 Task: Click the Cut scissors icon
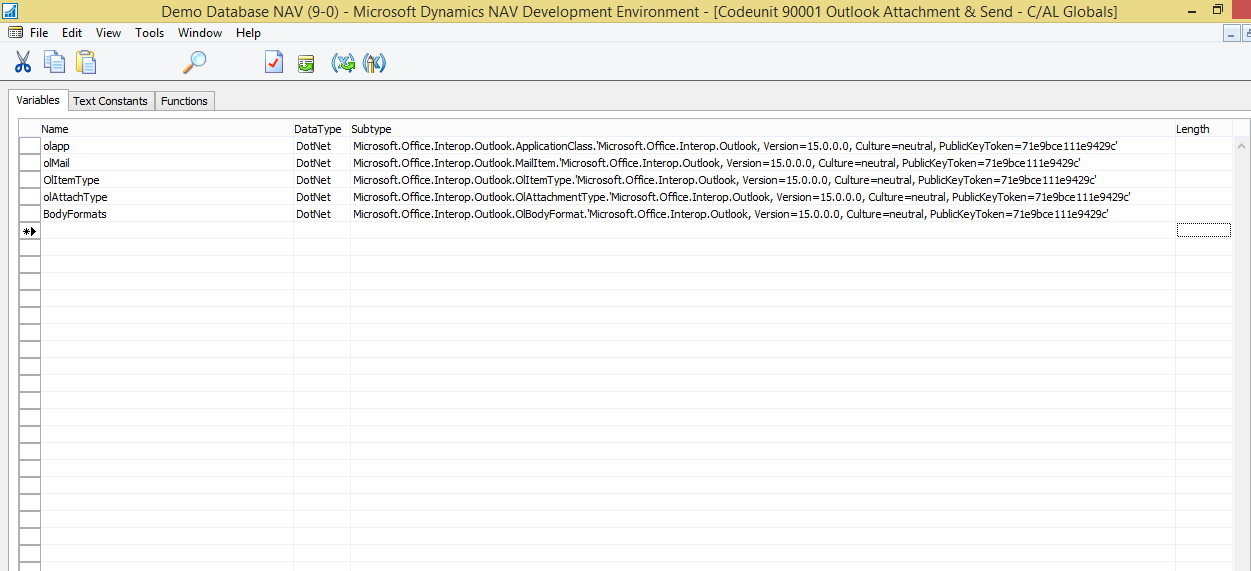(x=22, y=63)
